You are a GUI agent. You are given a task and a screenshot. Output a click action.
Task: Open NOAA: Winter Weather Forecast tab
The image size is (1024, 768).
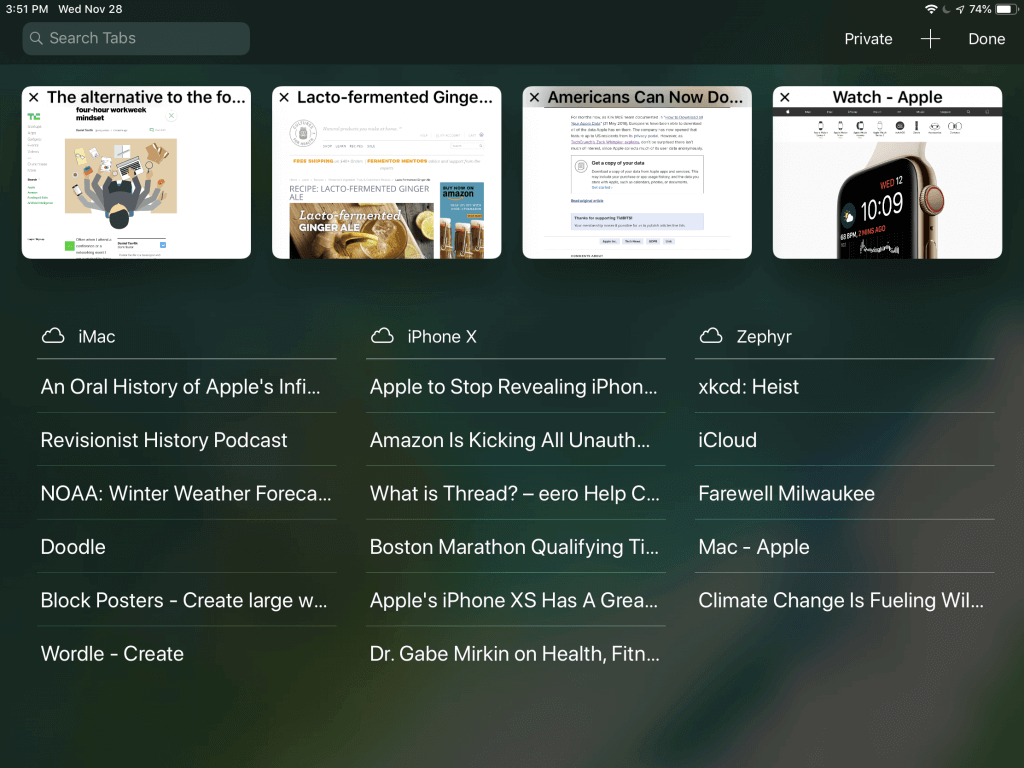(187, 494)
